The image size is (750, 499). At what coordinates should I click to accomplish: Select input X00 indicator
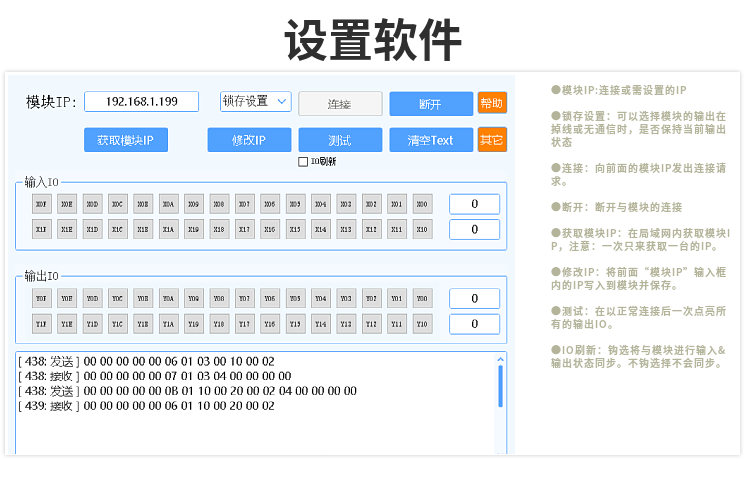pyautogui.click(x=422, y=204)
